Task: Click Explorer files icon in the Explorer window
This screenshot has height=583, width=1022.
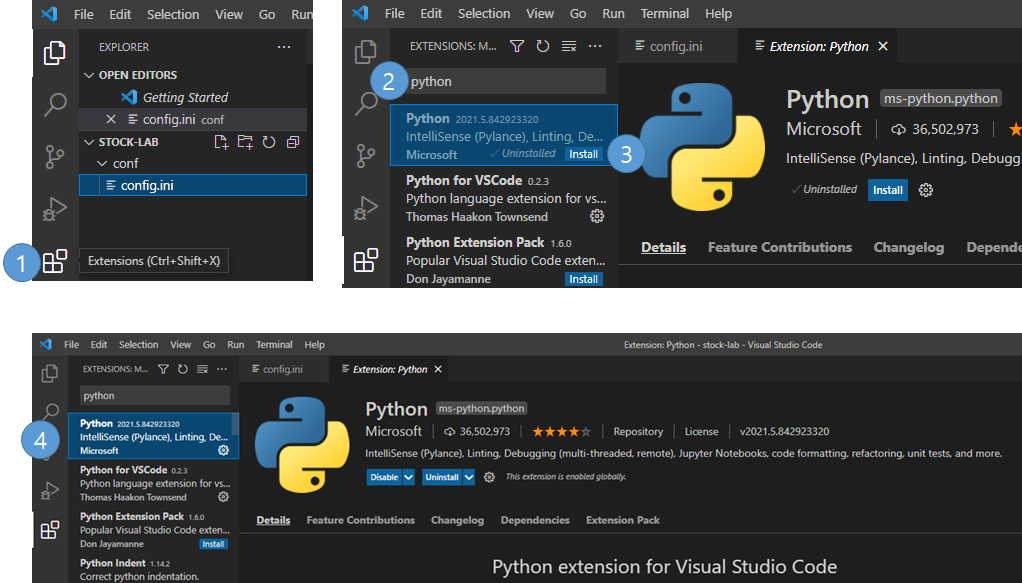Action: tap(55, 53)
